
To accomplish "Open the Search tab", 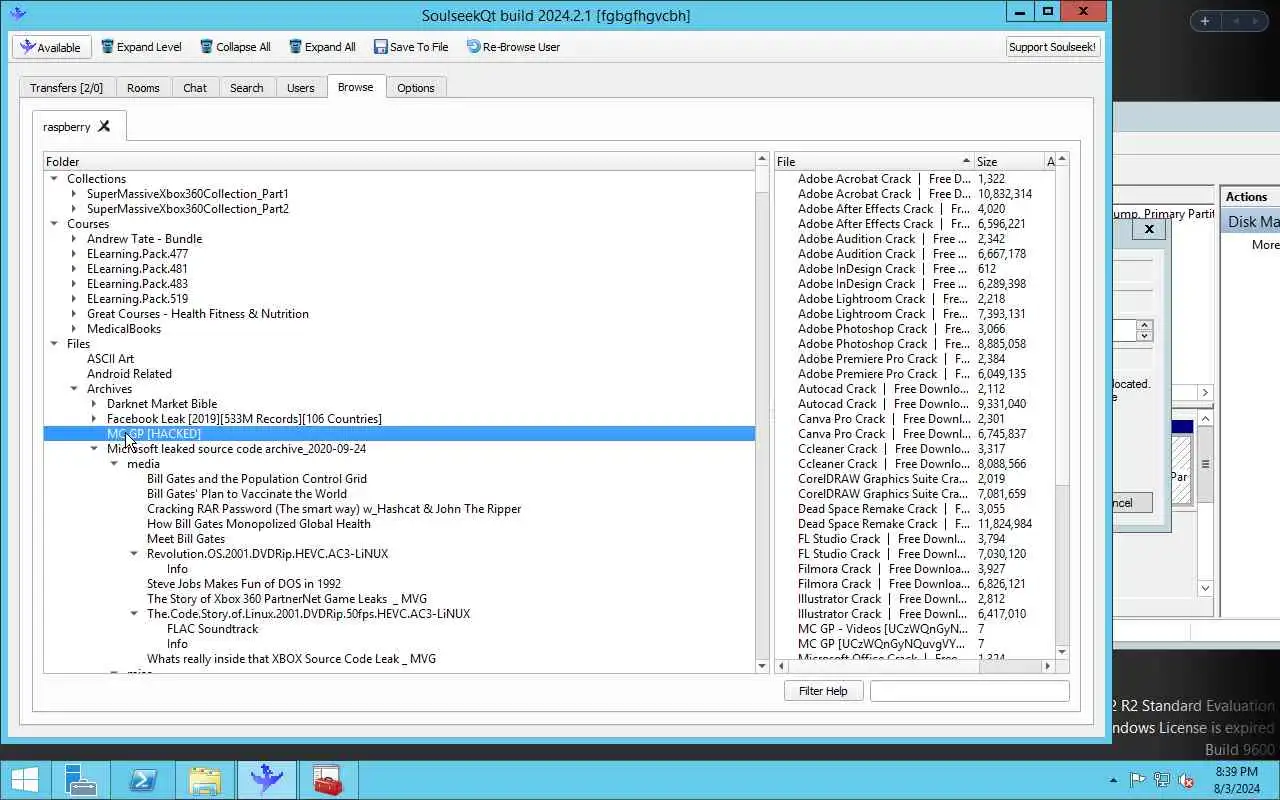I will (247, 88).
